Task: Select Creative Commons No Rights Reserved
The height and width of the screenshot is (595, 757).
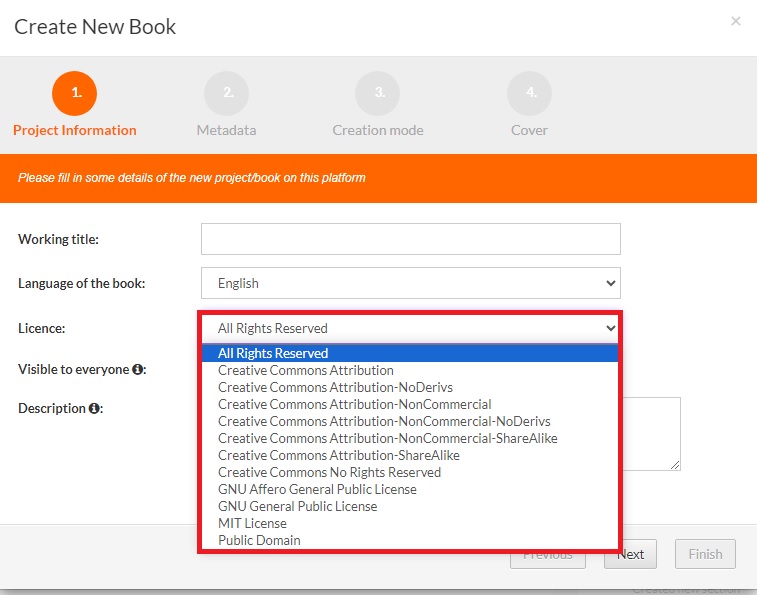Action: [329, 472]
